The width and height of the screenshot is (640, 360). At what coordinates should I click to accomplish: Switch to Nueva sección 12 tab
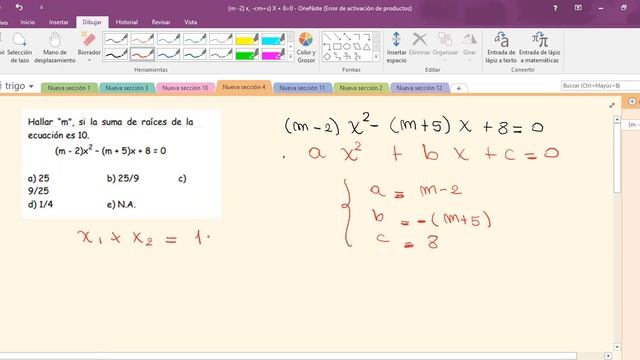click(420, 88)
